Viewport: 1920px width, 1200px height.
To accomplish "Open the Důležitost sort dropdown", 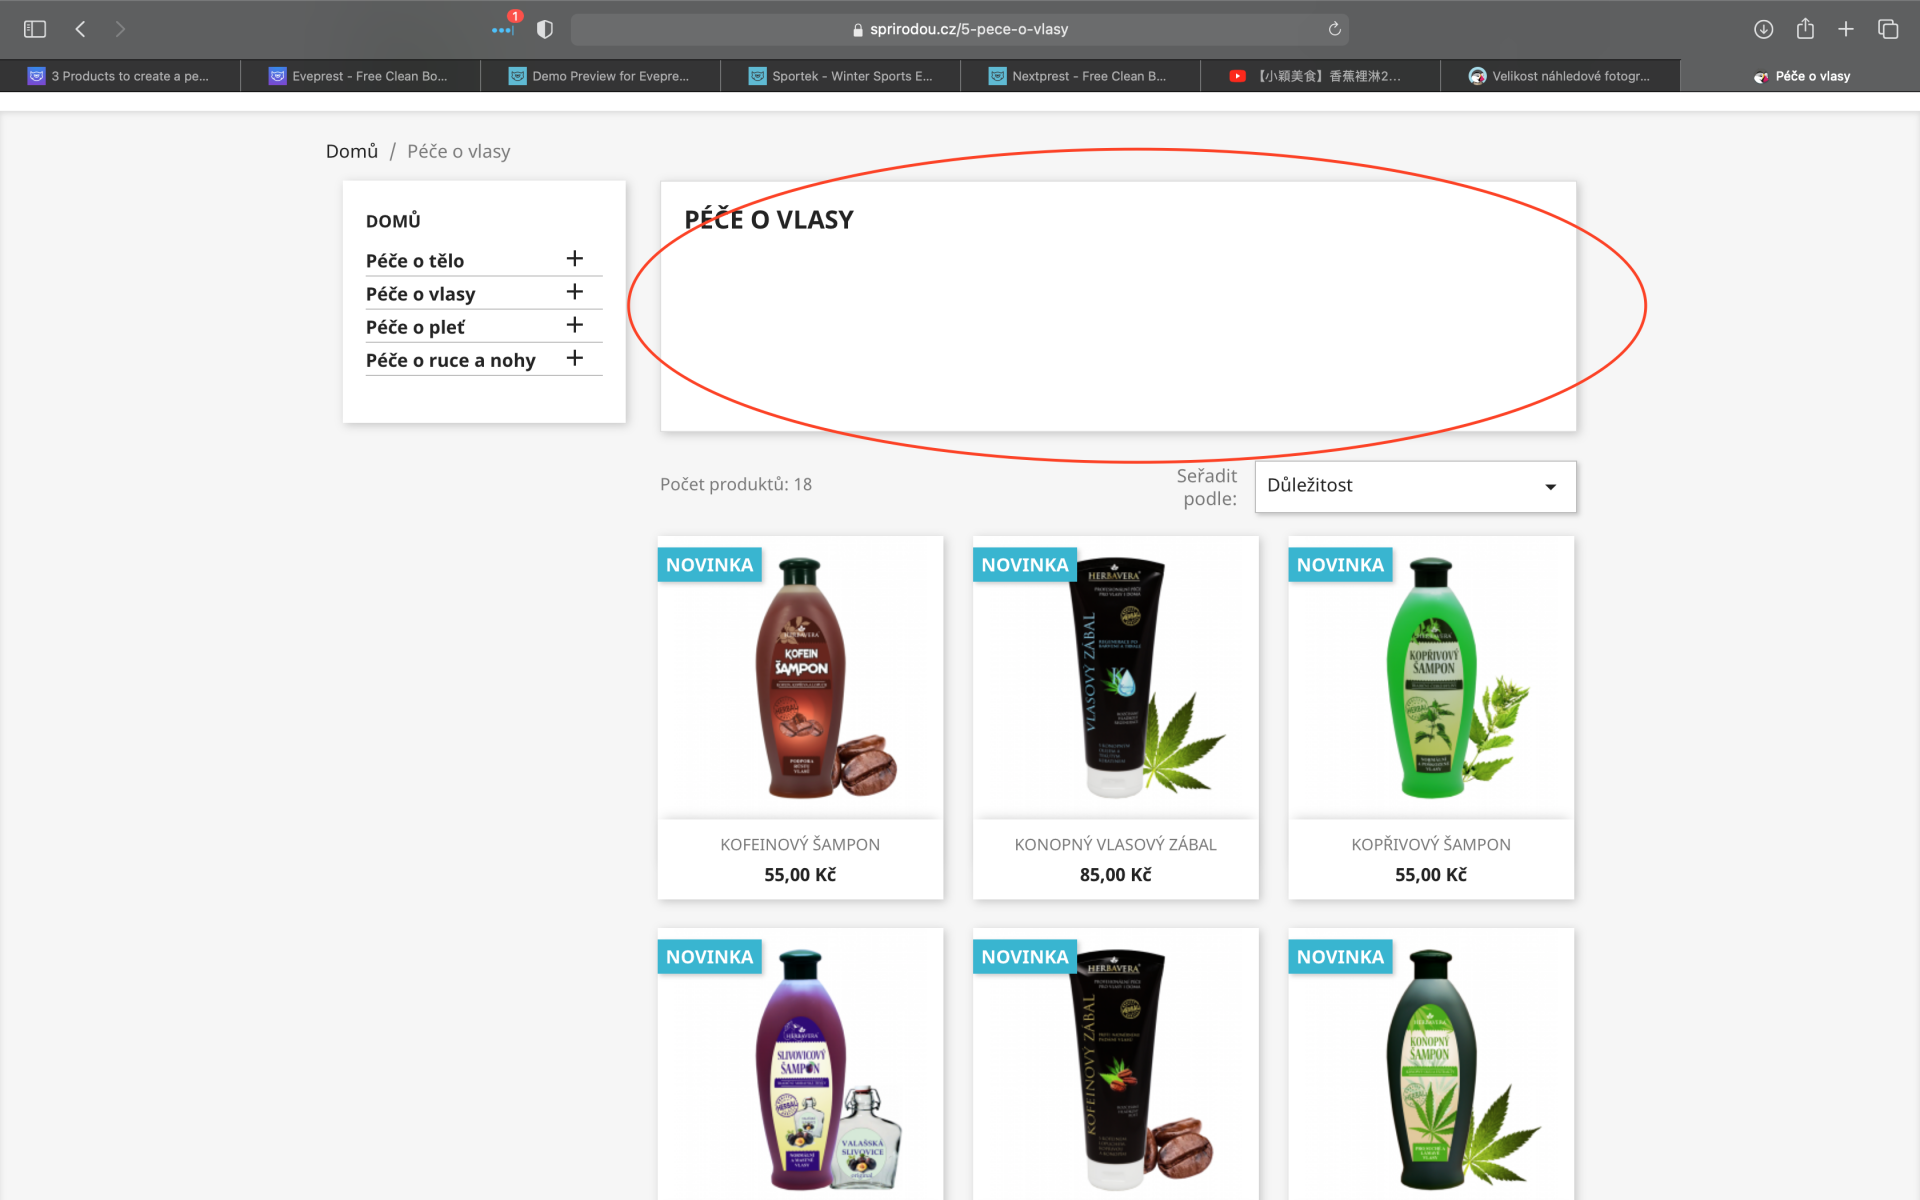I will (1415, 486).
